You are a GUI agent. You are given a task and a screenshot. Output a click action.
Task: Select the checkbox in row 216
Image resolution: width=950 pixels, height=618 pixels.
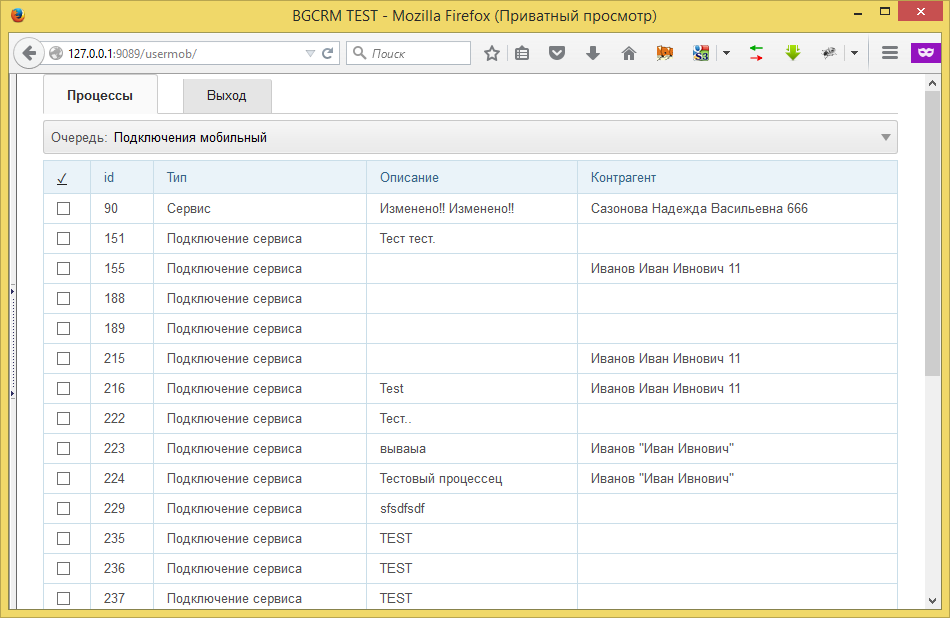64,388
